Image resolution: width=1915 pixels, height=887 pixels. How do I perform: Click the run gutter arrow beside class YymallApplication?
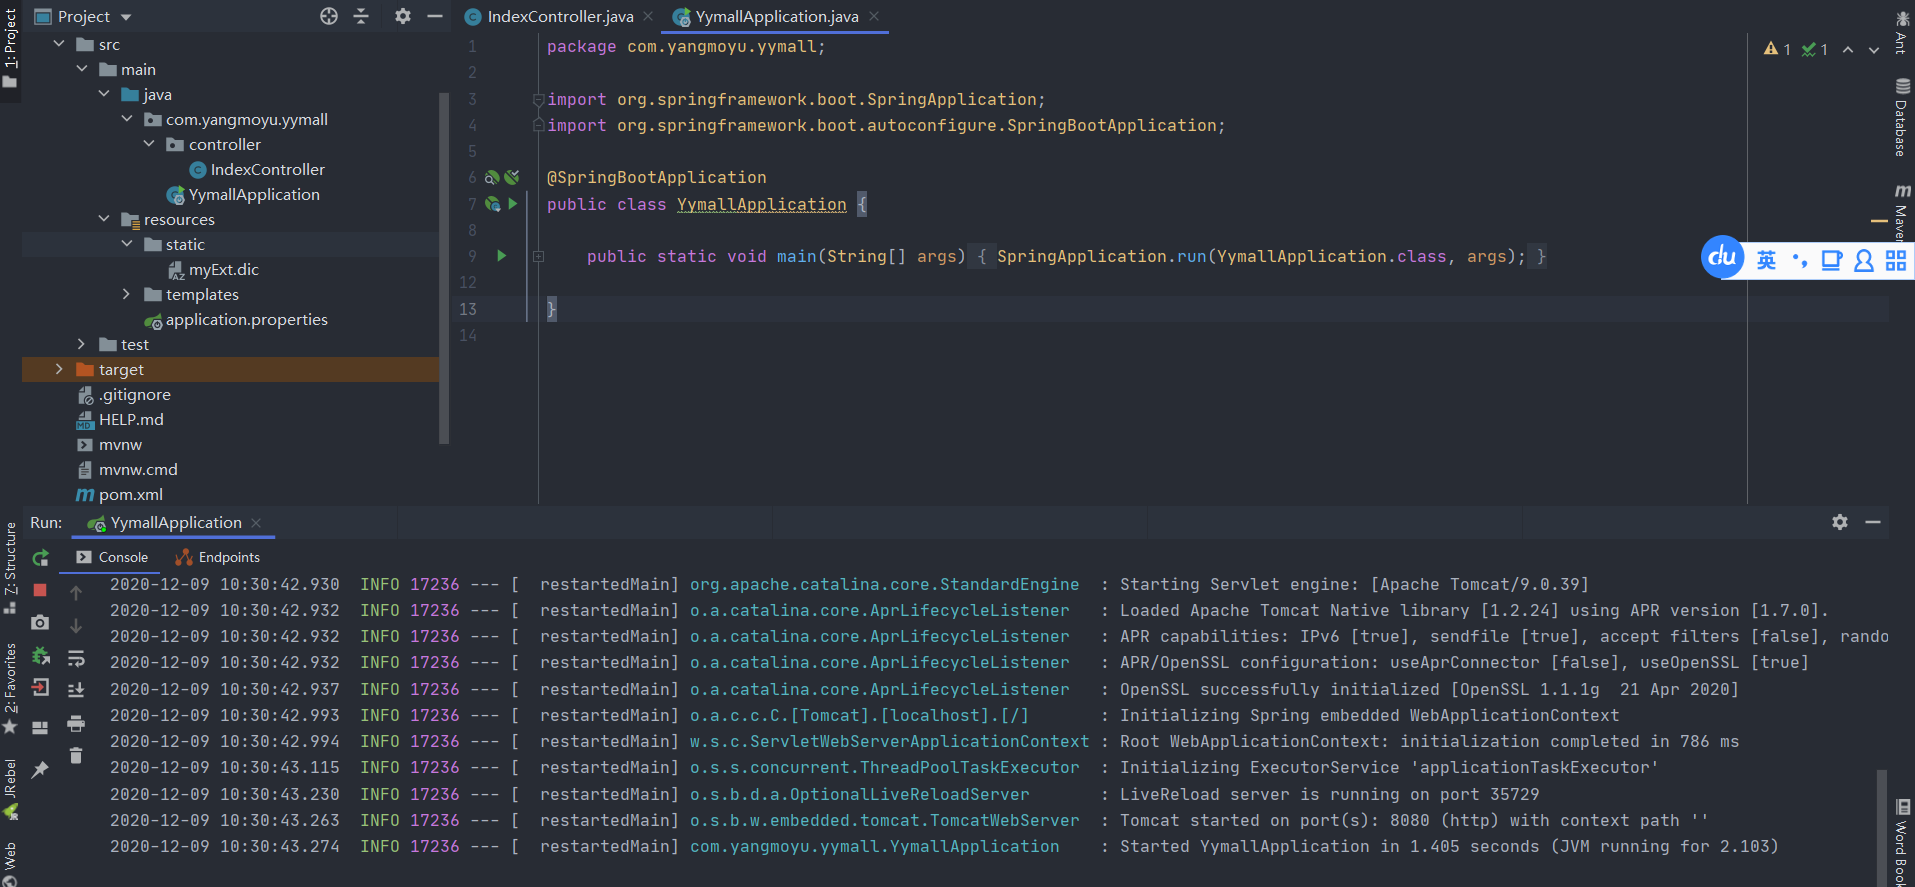513,203
